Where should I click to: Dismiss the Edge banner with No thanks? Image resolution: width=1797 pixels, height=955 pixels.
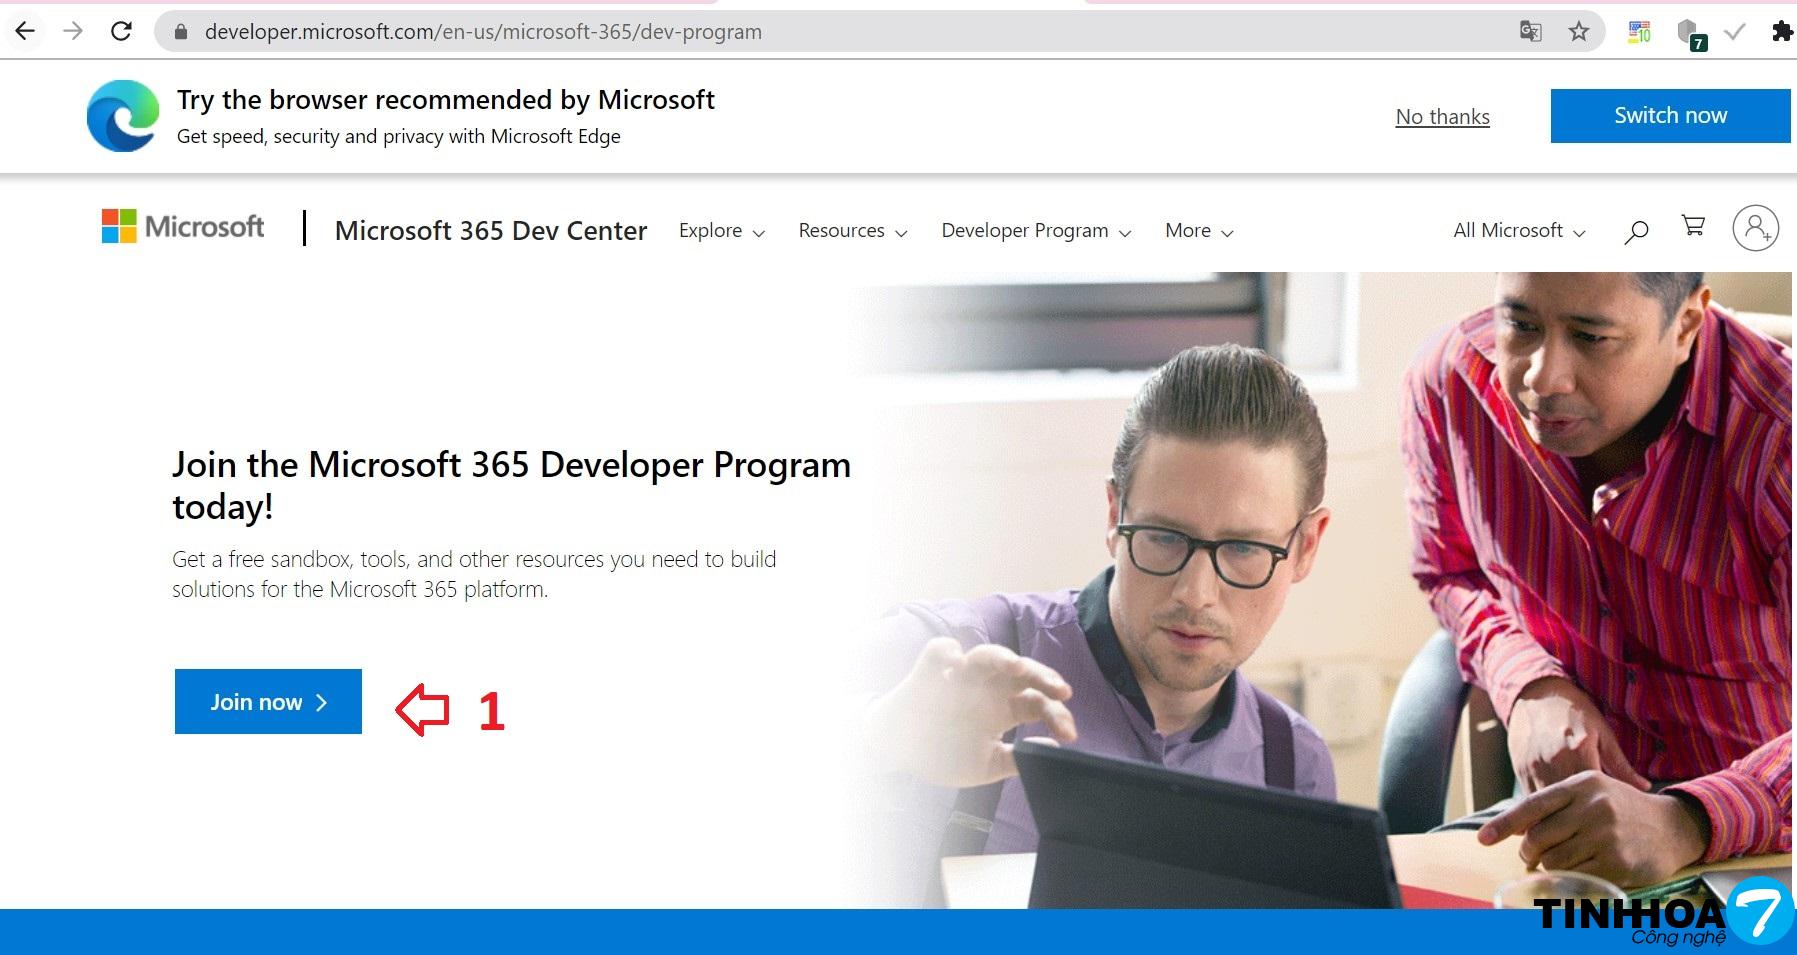[x=1442, y=117]
